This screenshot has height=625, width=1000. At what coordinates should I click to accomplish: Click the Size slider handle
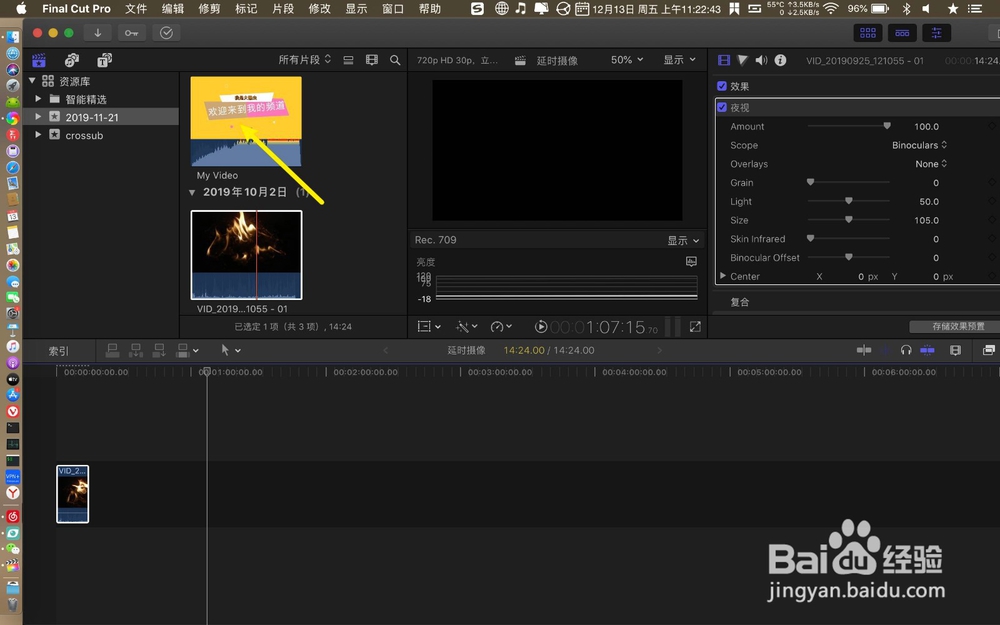pos(849,219)
